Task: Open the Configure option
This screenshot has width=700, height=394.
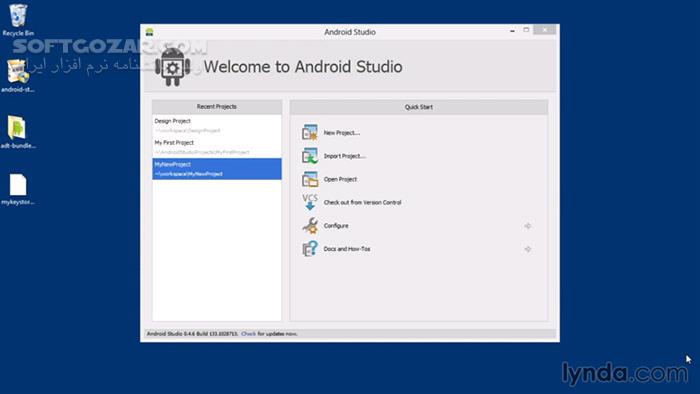Action: pyautogui.click(x=336, y=226)
